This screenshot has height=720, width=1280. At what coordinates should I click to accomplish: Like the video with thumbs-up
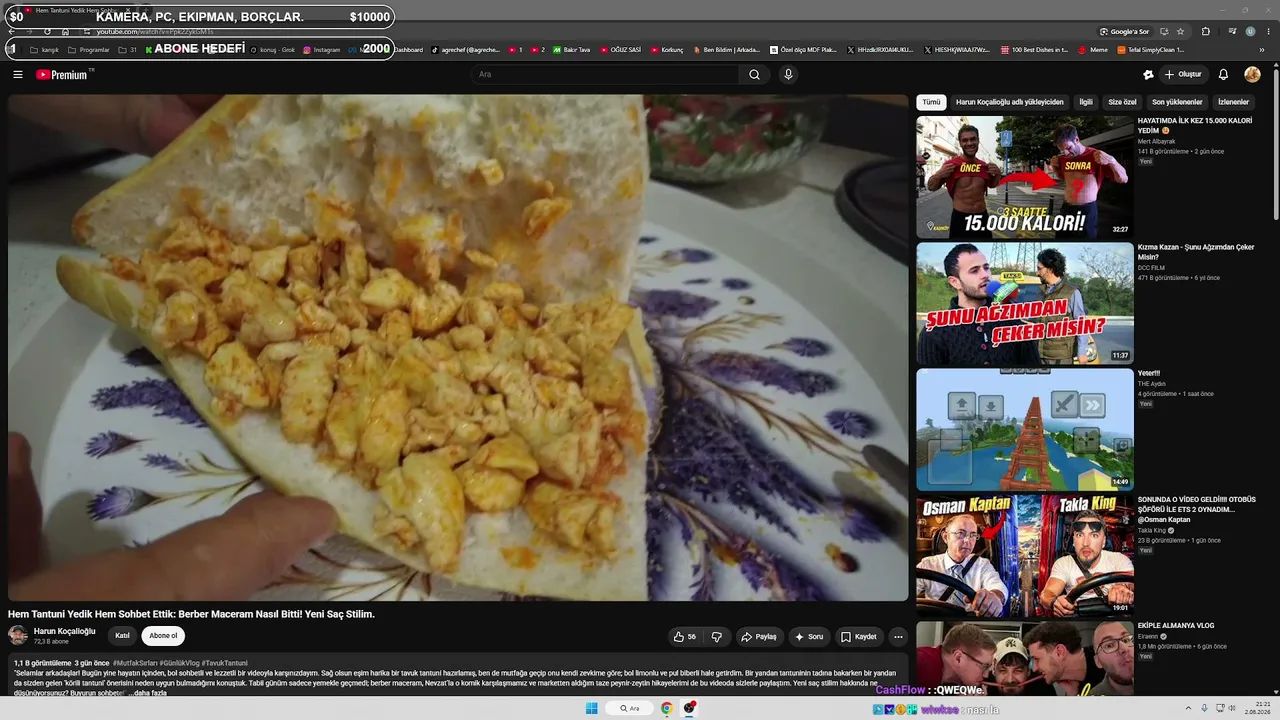685,636
